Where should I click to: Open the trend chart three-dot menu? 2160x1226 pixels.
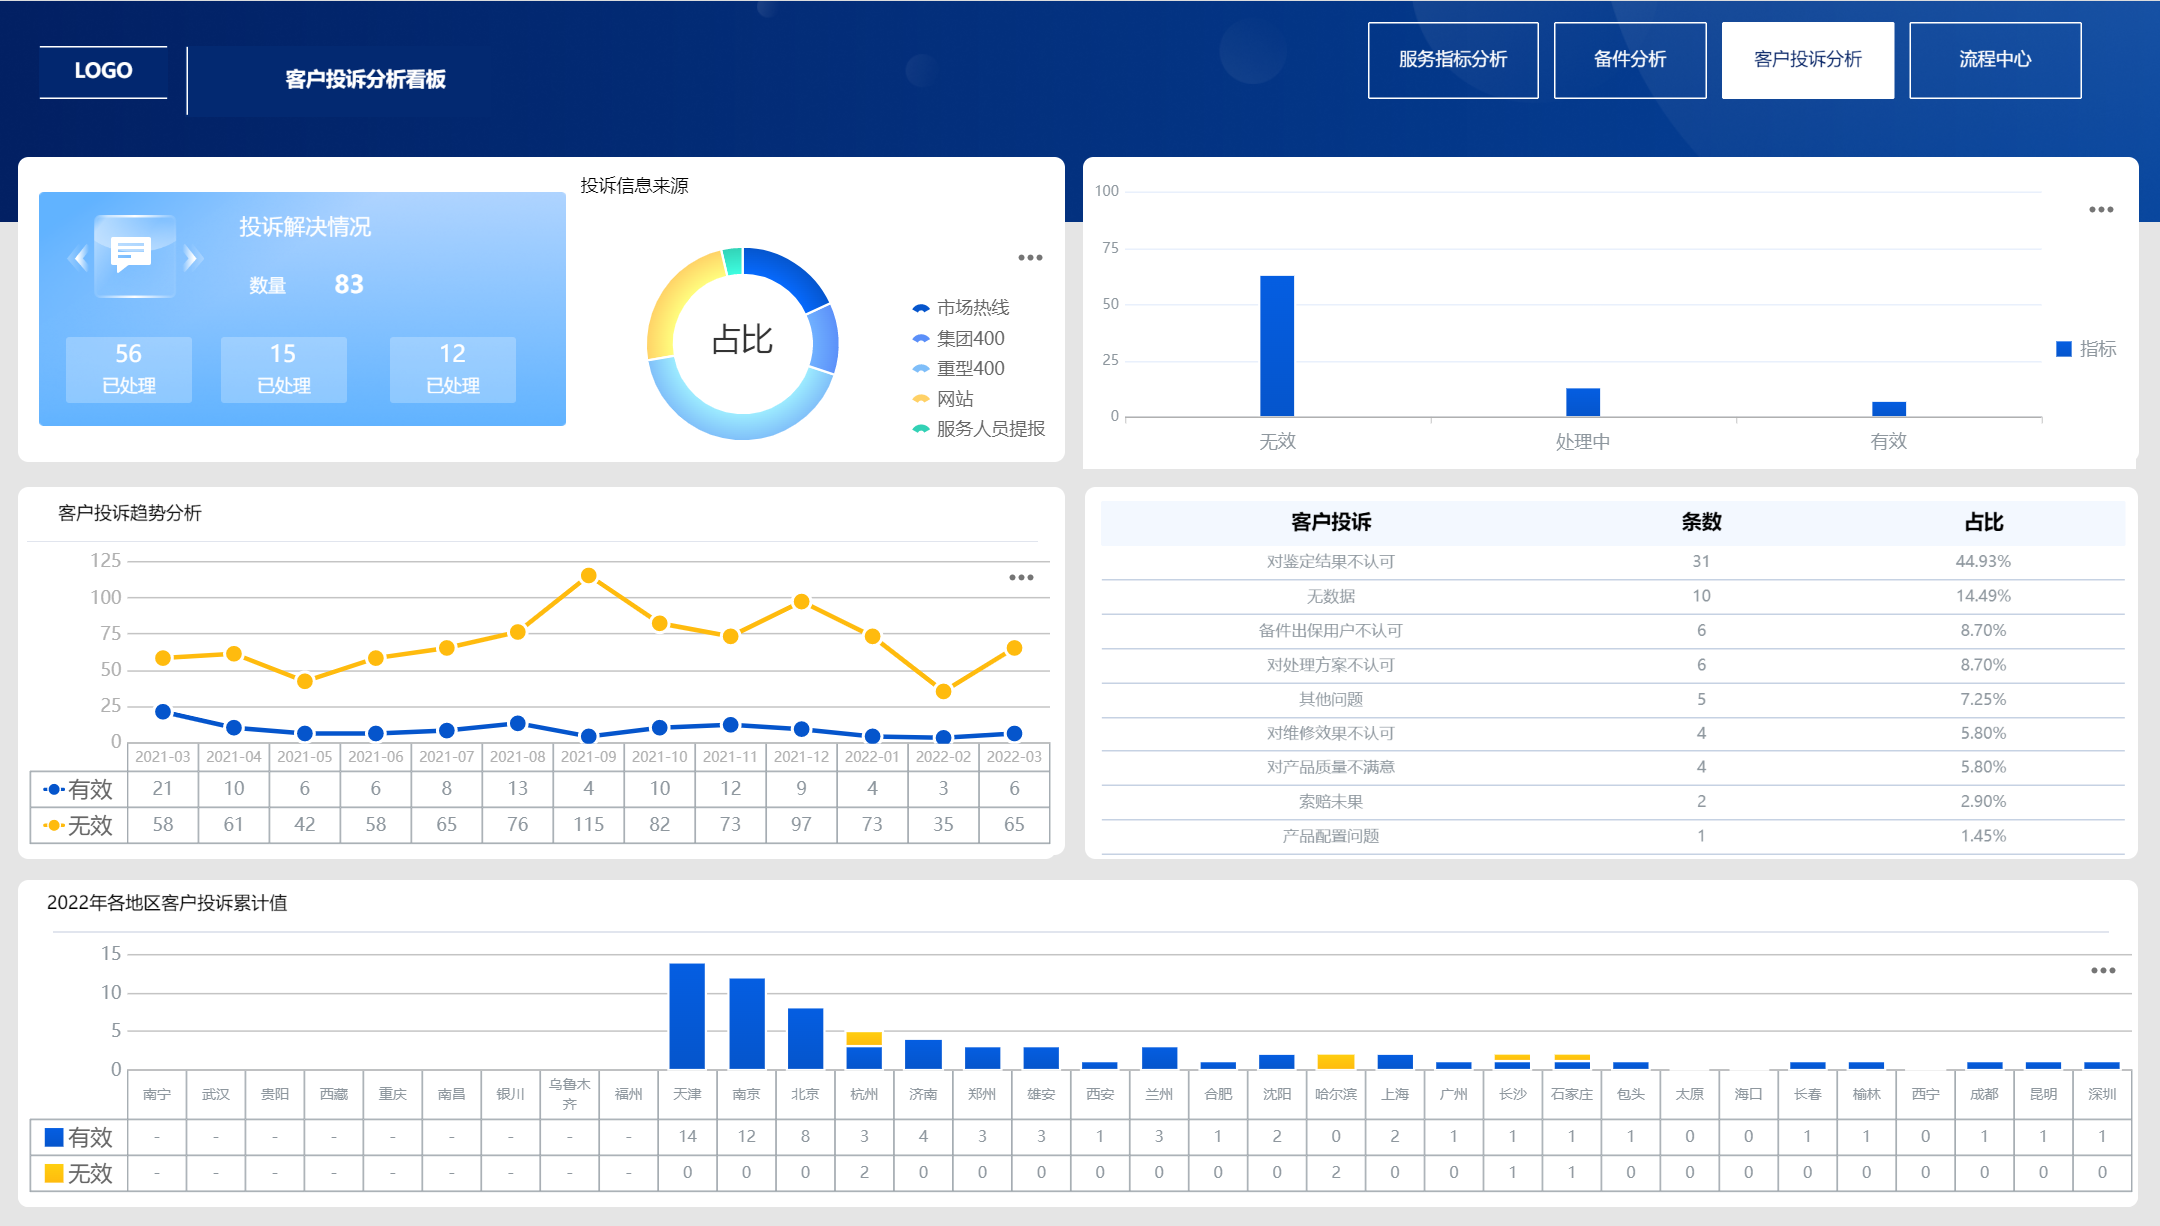[1021, 578]
